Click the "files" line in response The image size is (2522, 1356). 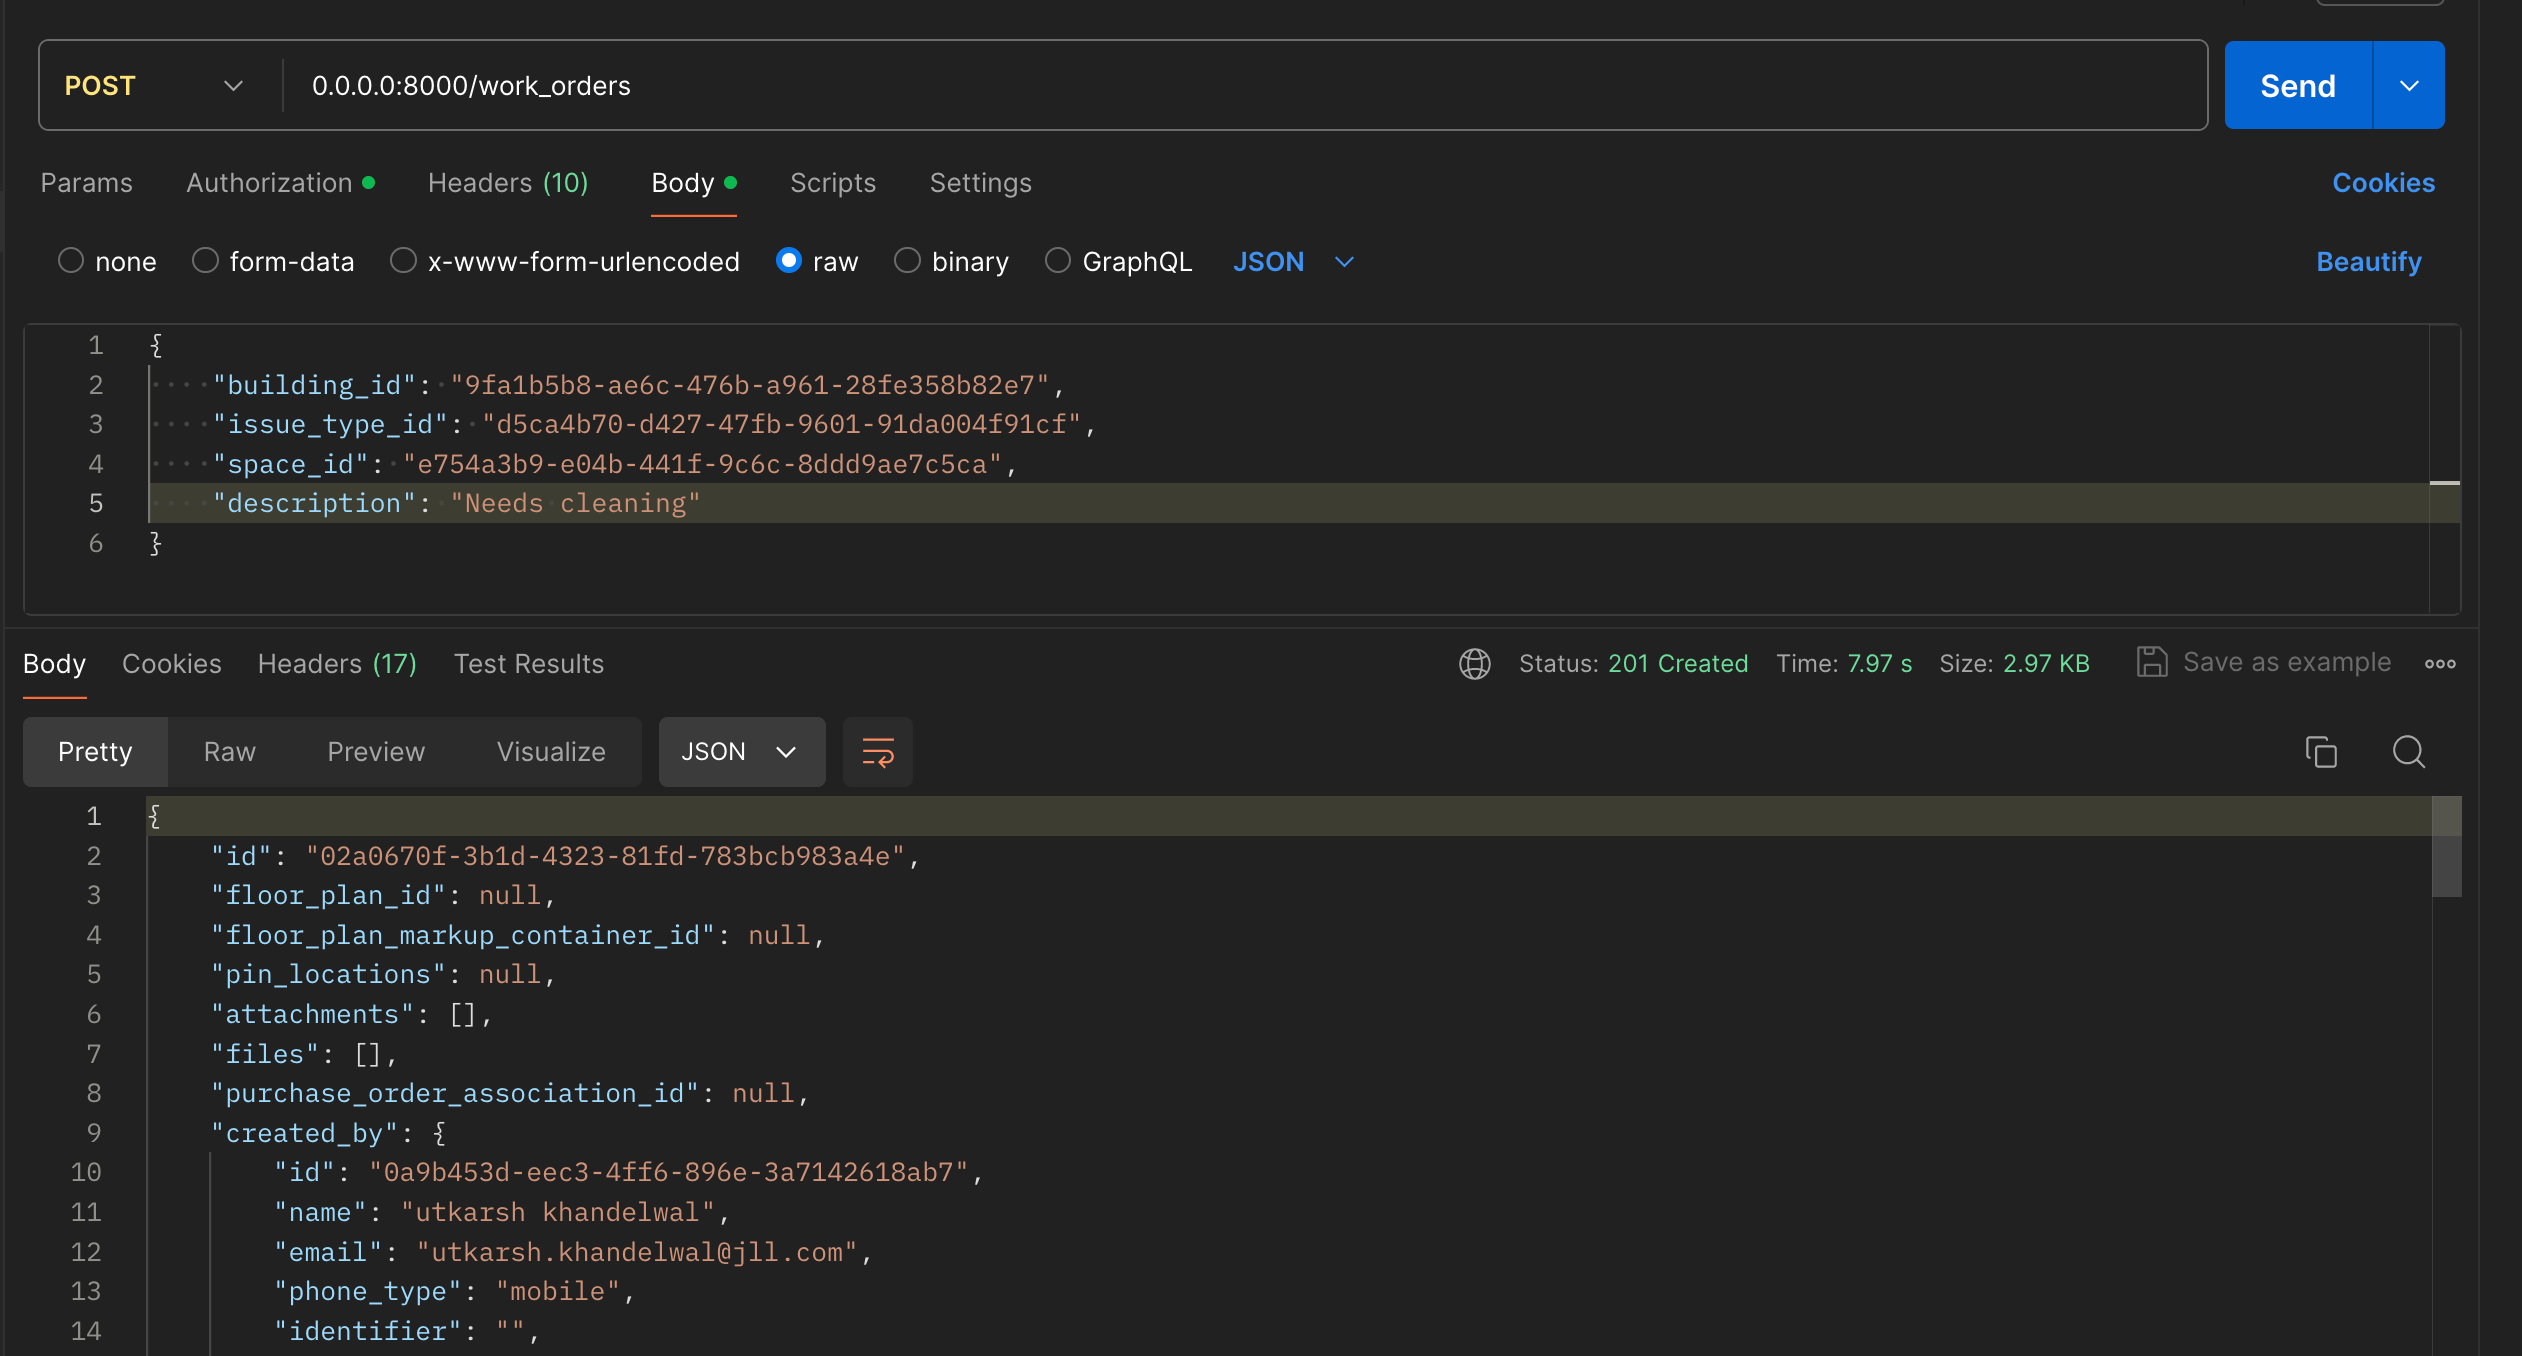[x=304, y=1055]
